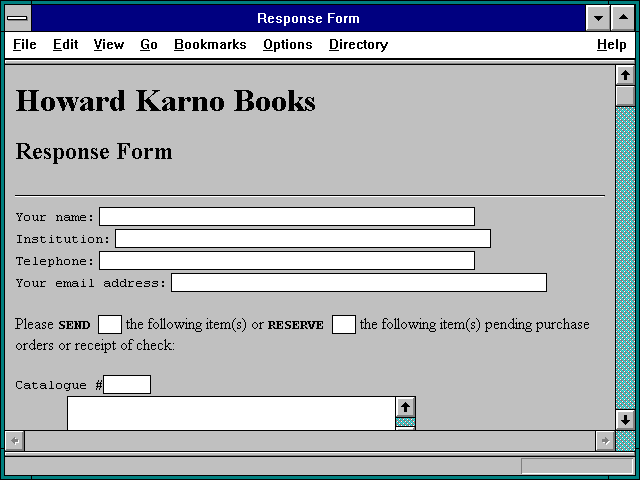
Task: Open the Go menu
Action: [149, 44]
